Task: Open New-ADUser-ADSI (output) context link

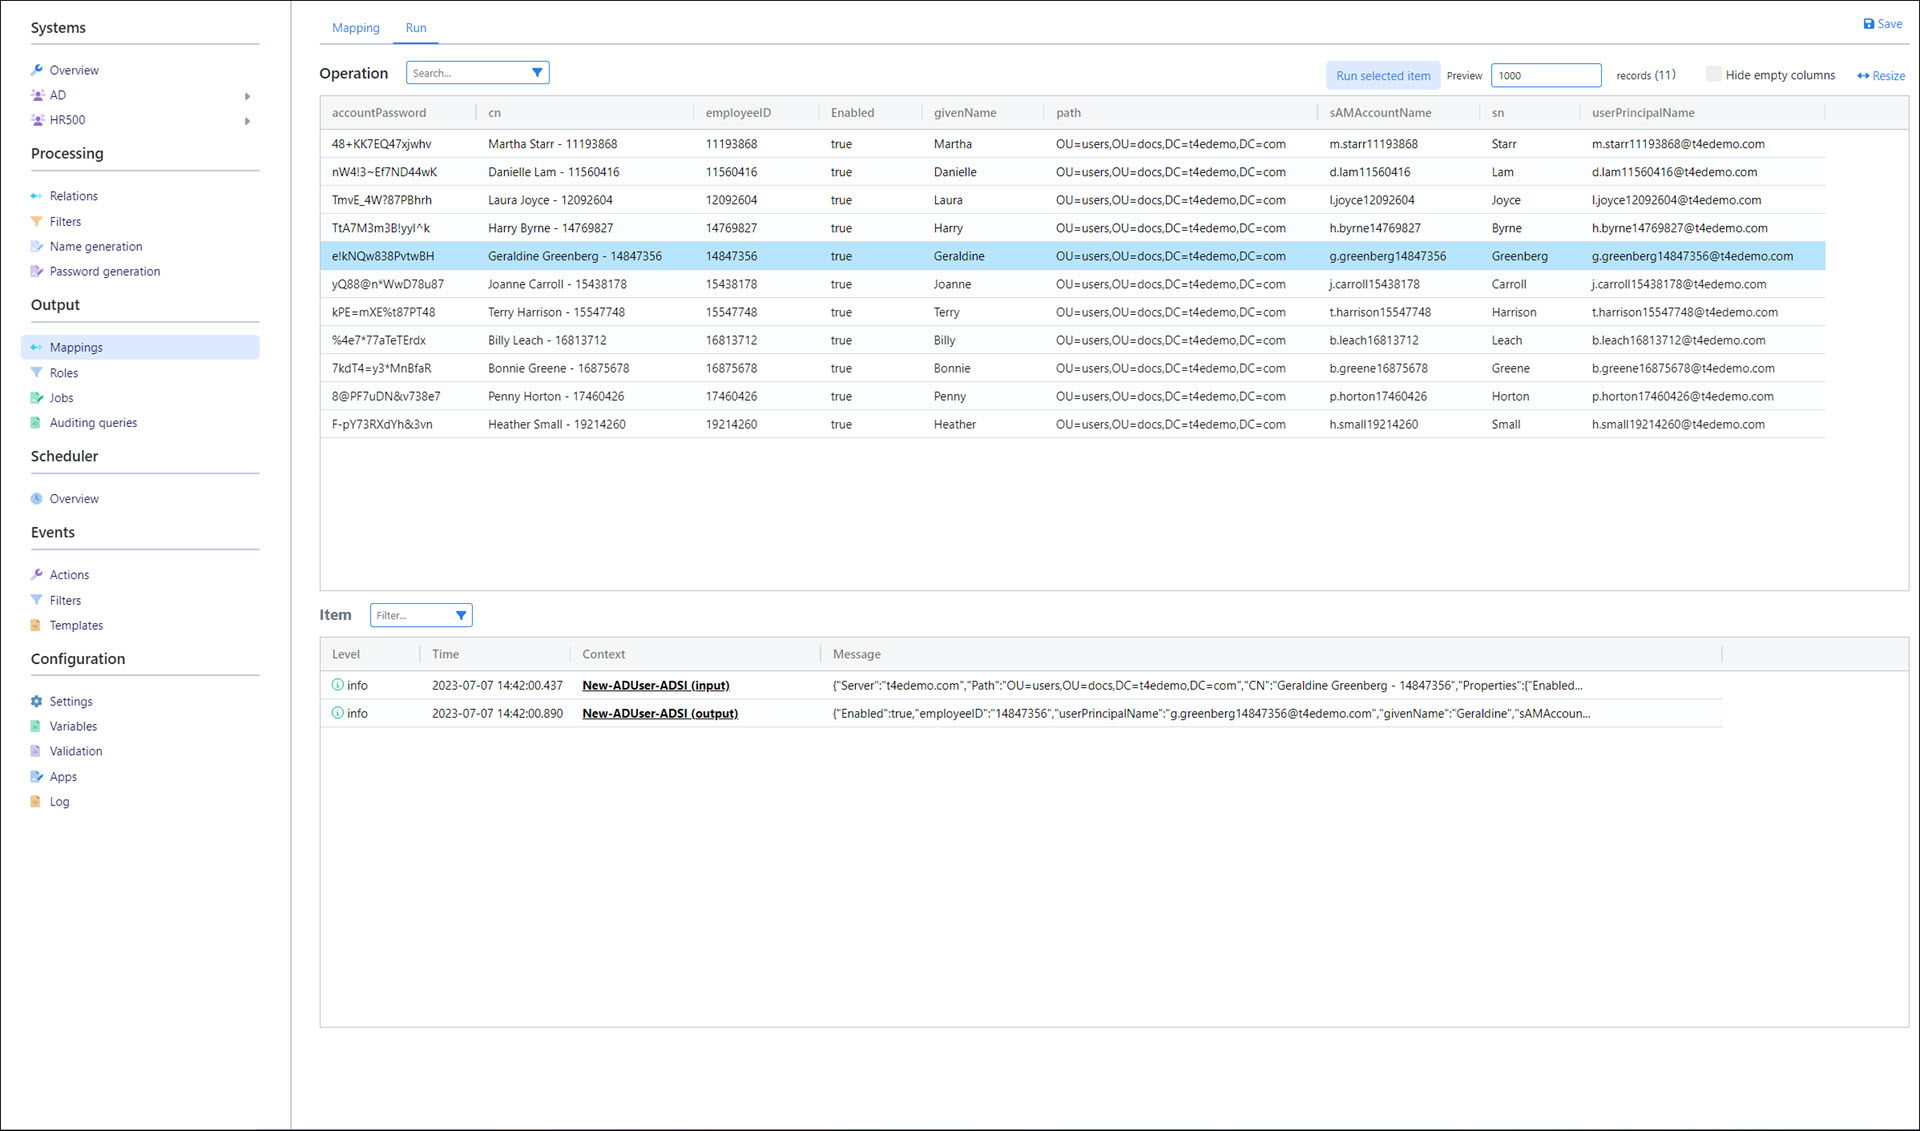Action: (x=660, y=714)
